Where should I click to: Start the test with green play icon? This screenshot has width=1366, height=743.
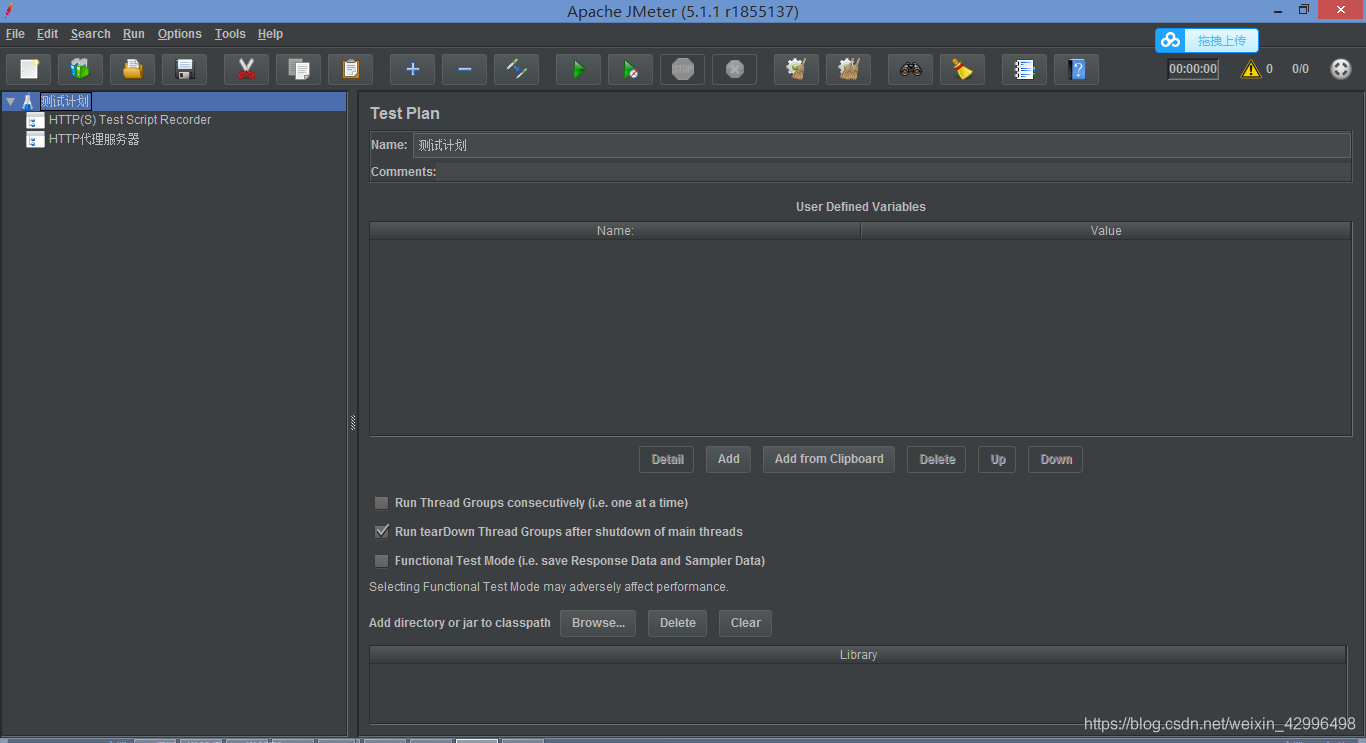tap(579, 69)
